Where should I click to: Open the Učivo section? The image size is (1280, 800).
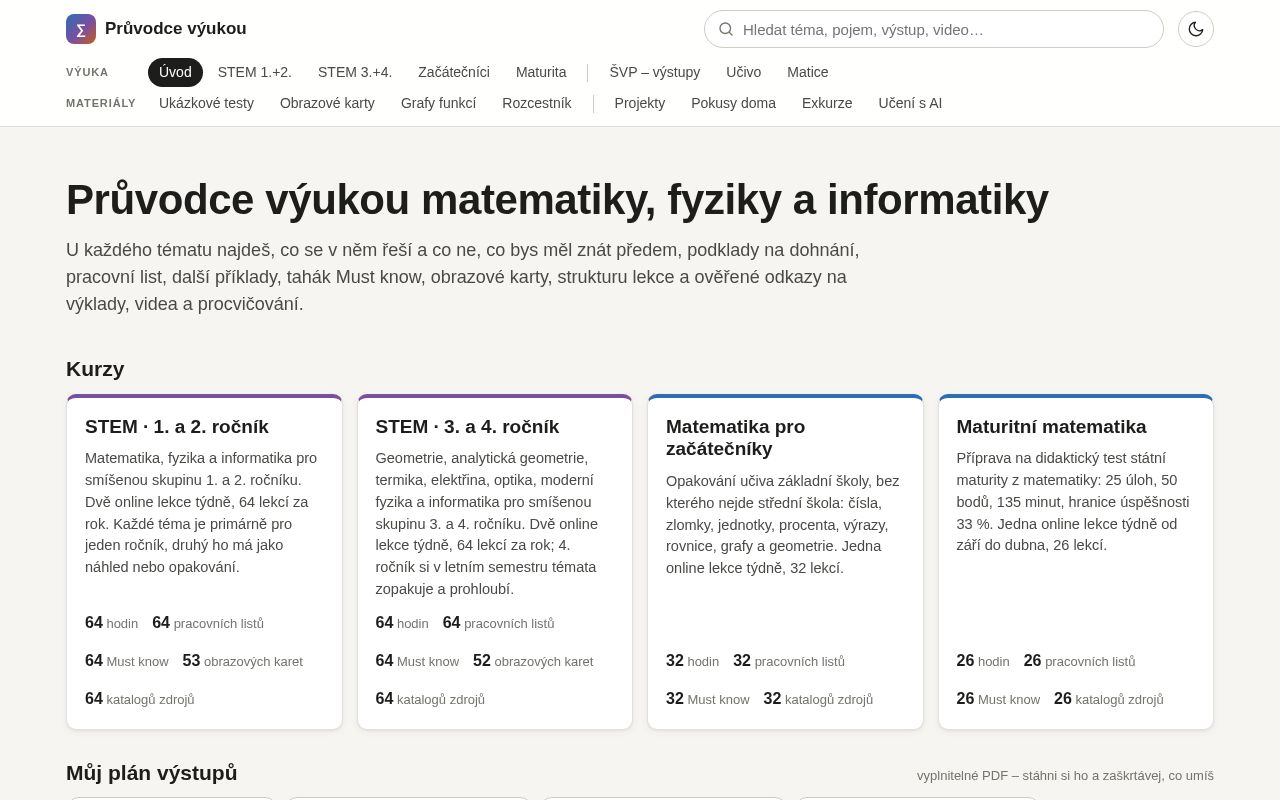(x=744, y=72)
